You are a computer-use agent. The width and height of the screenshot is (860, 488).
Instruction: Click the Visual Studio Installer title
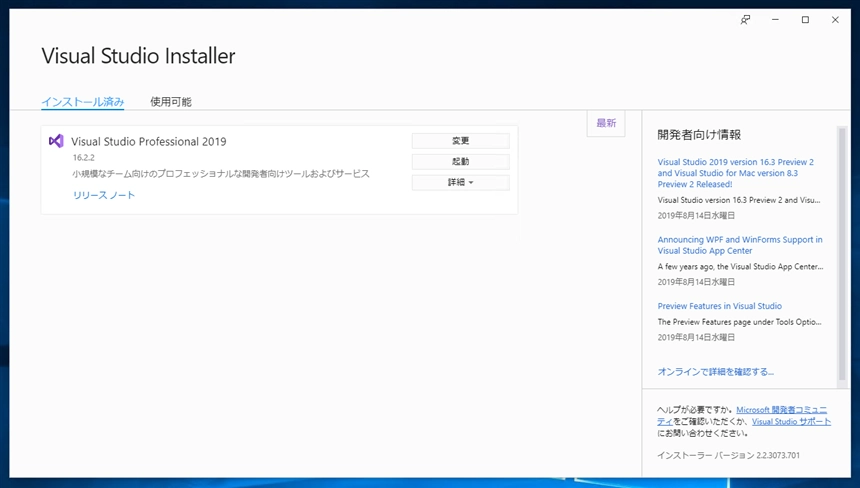click(138, 56)
